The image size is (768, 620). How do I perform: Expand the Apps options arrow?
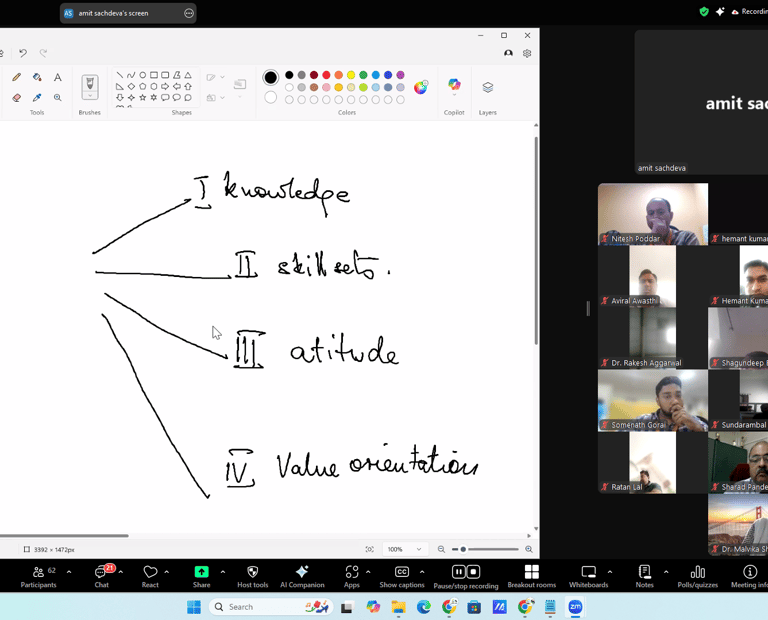tap(368, 572)
